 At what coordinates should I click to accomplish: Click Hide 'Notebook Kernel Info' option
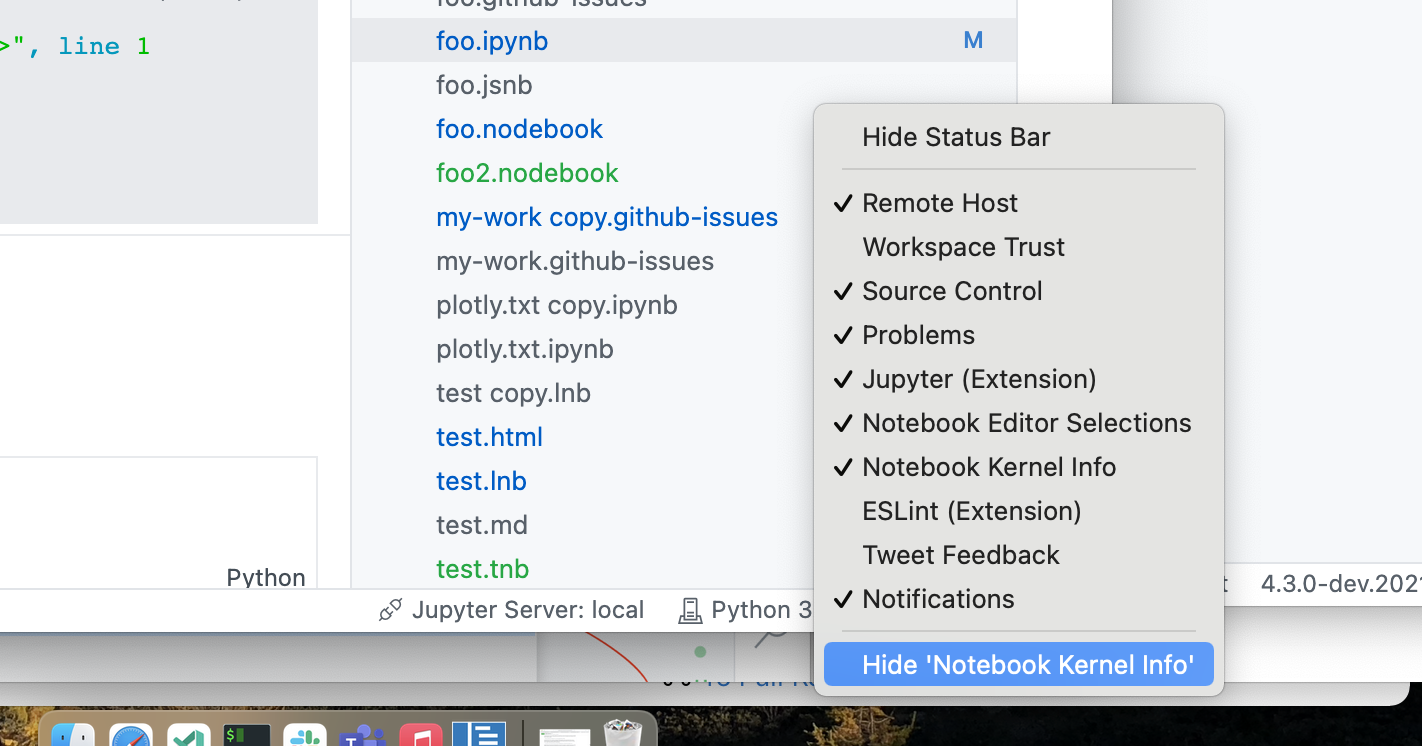tap(1018, 664)
